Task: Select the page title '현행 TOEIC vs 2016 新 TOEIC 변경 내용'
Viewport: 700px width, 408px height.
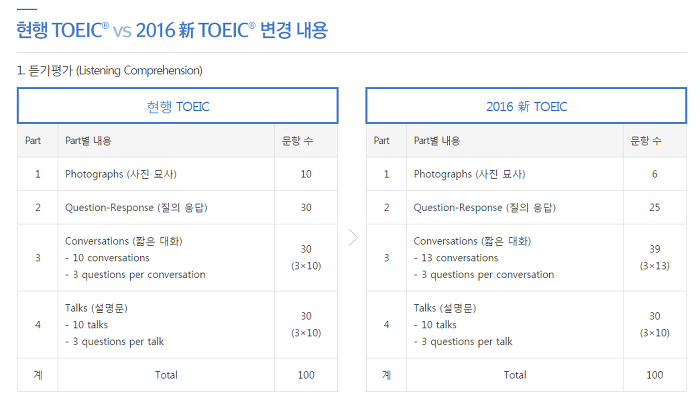Action: pos(172,30)
